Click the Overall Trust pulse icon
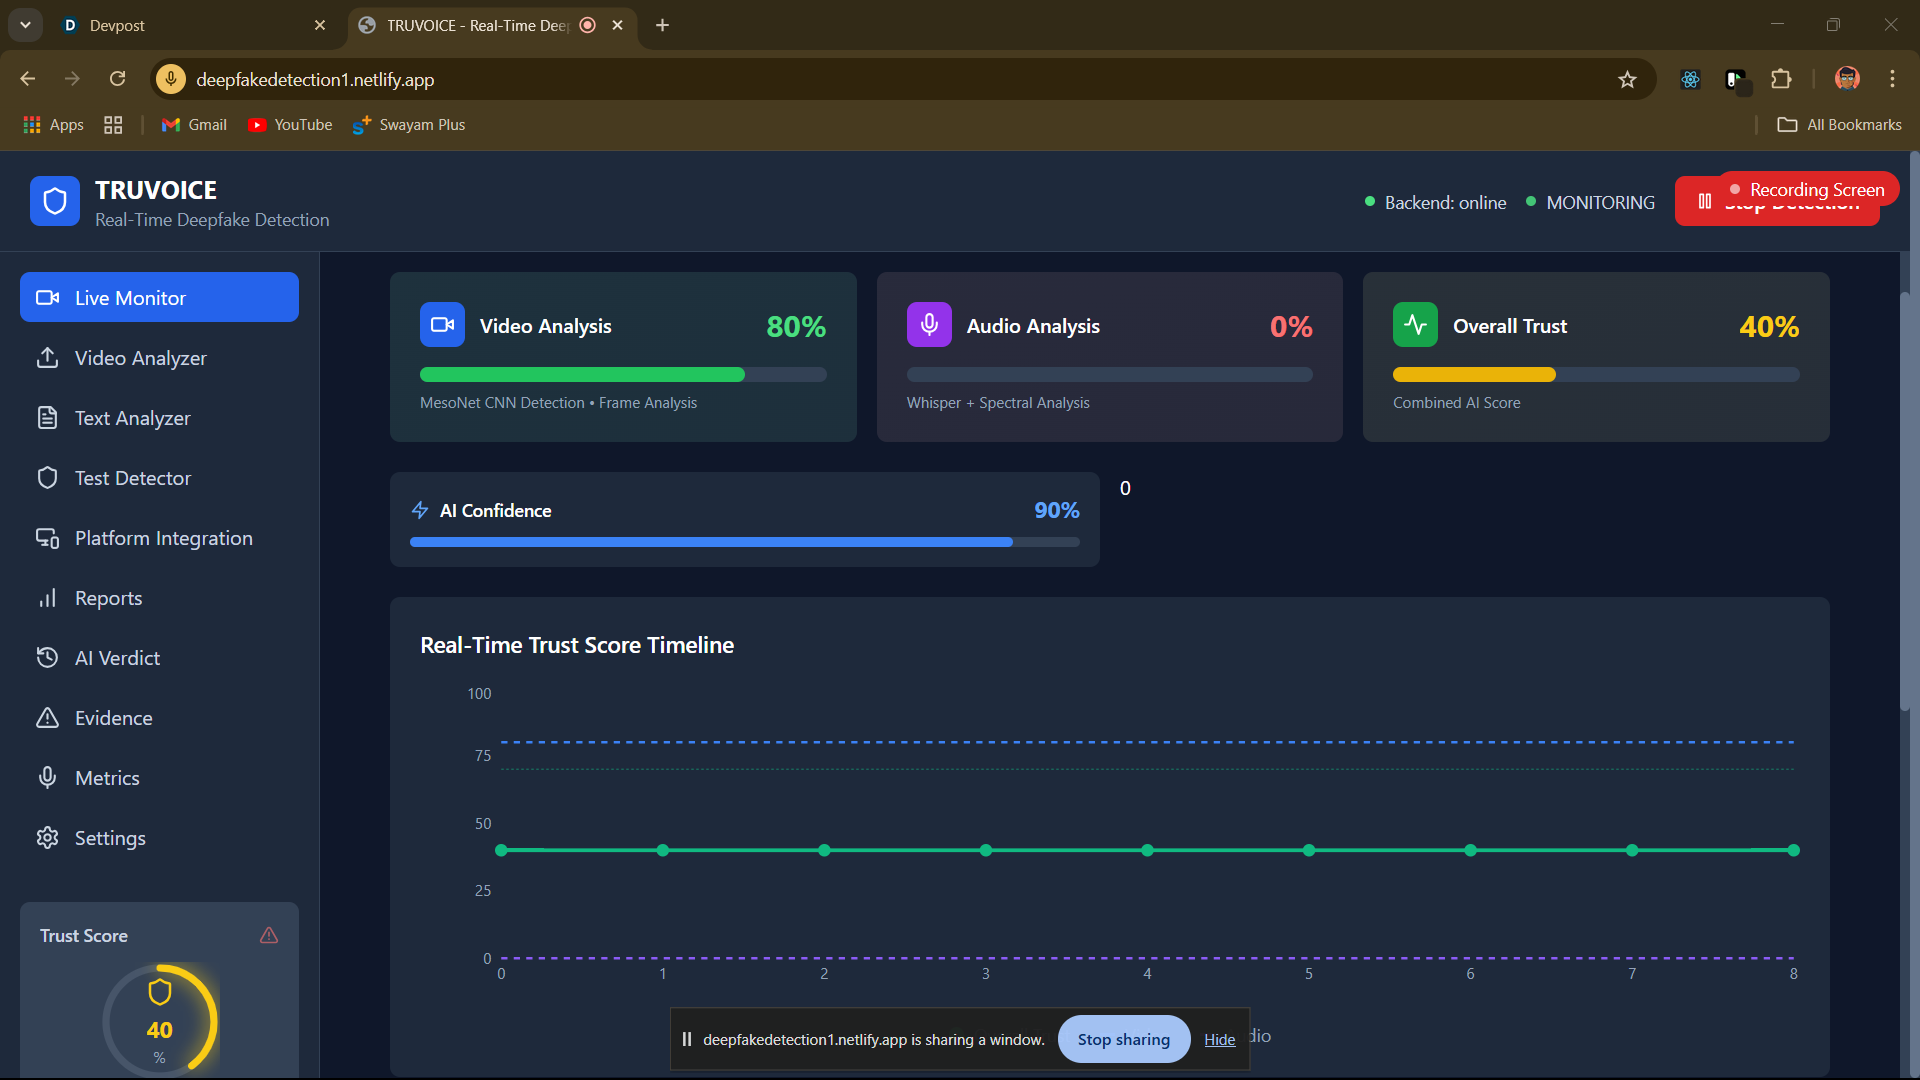Screen dimensions: 1920x1080 tap(1415, 325)
